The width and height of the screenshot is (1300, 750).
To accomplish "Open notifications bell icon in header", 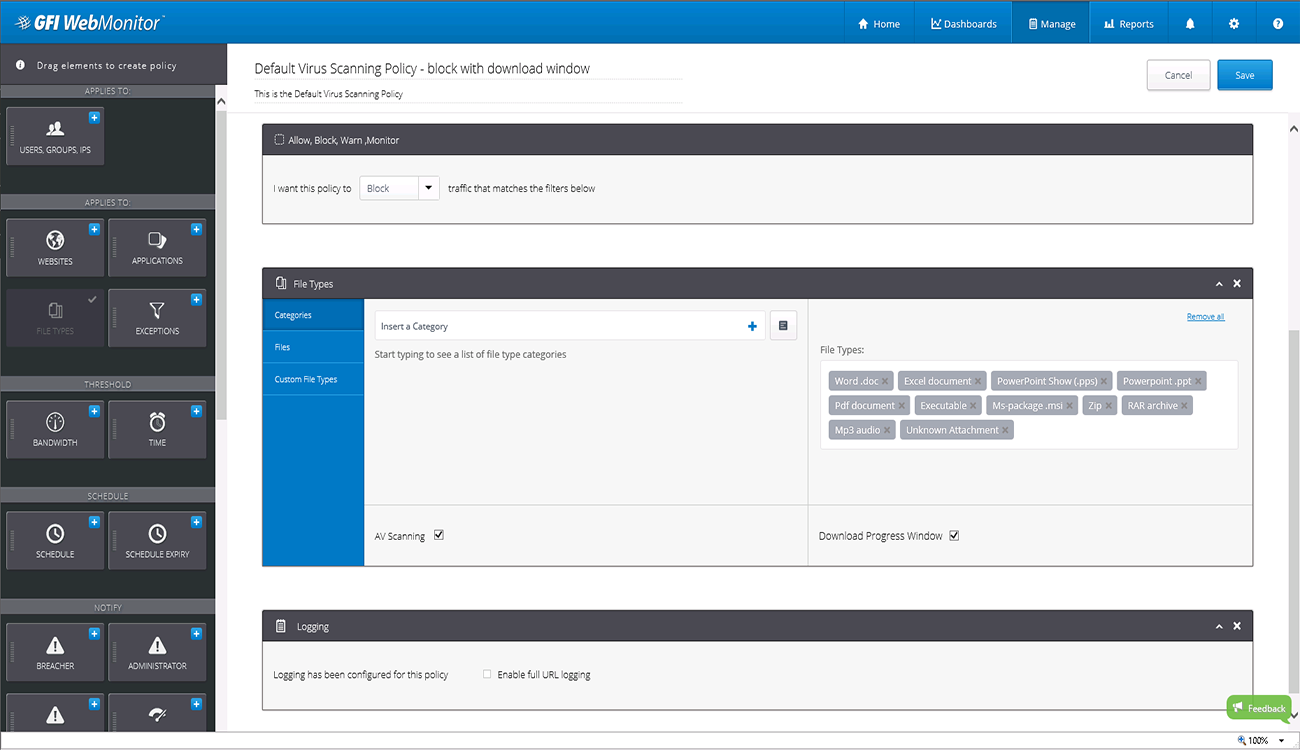I will click(1190, 24).
